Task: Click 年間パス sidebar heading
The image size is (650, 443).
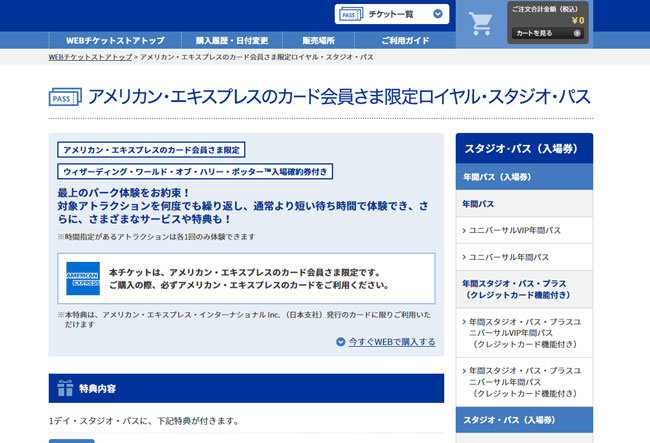Action: 524,203
